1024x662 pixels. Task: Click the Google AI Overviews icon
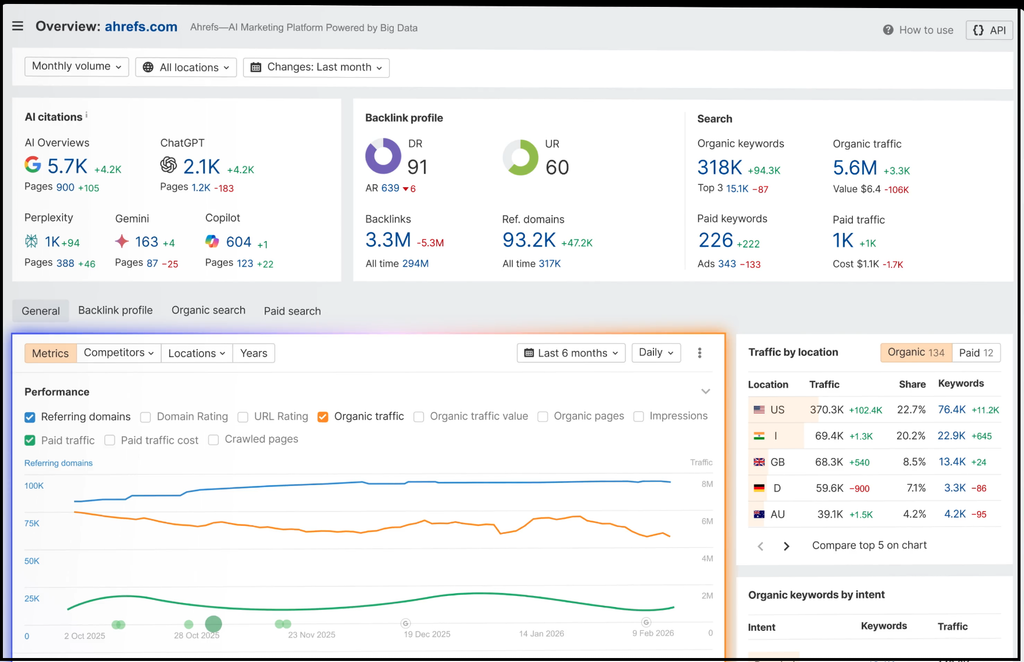[33, 165]
